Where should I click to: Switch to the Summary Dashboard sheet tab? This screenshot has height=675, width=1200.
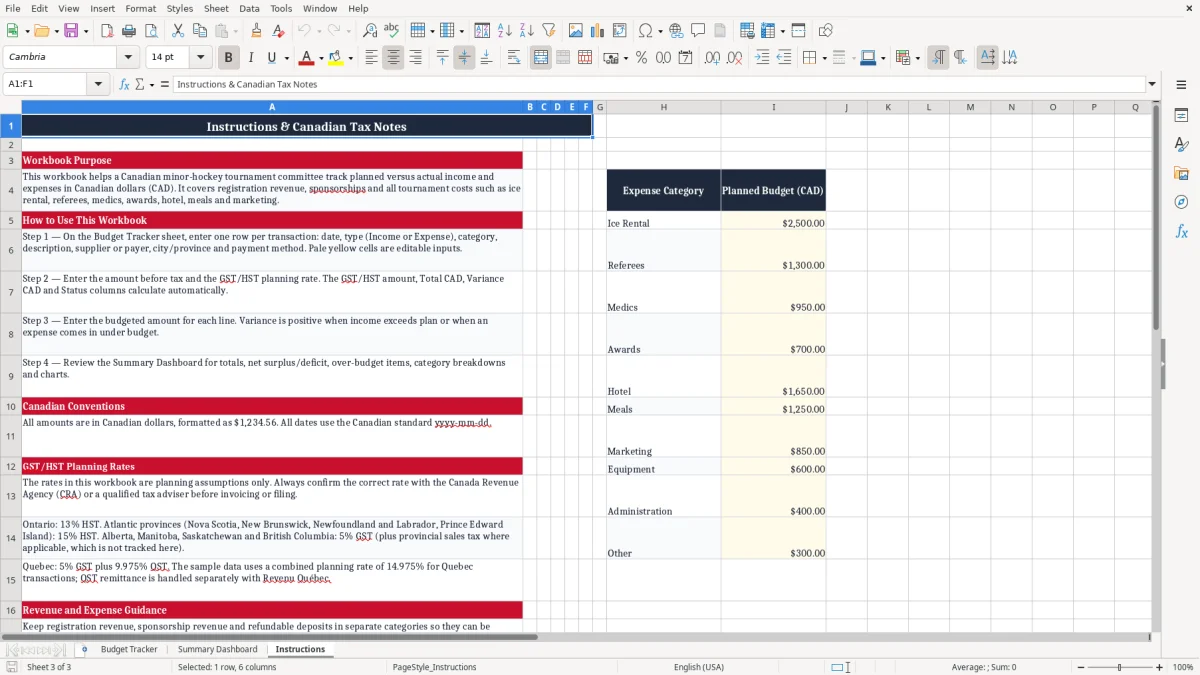click(x=217, y=649)
